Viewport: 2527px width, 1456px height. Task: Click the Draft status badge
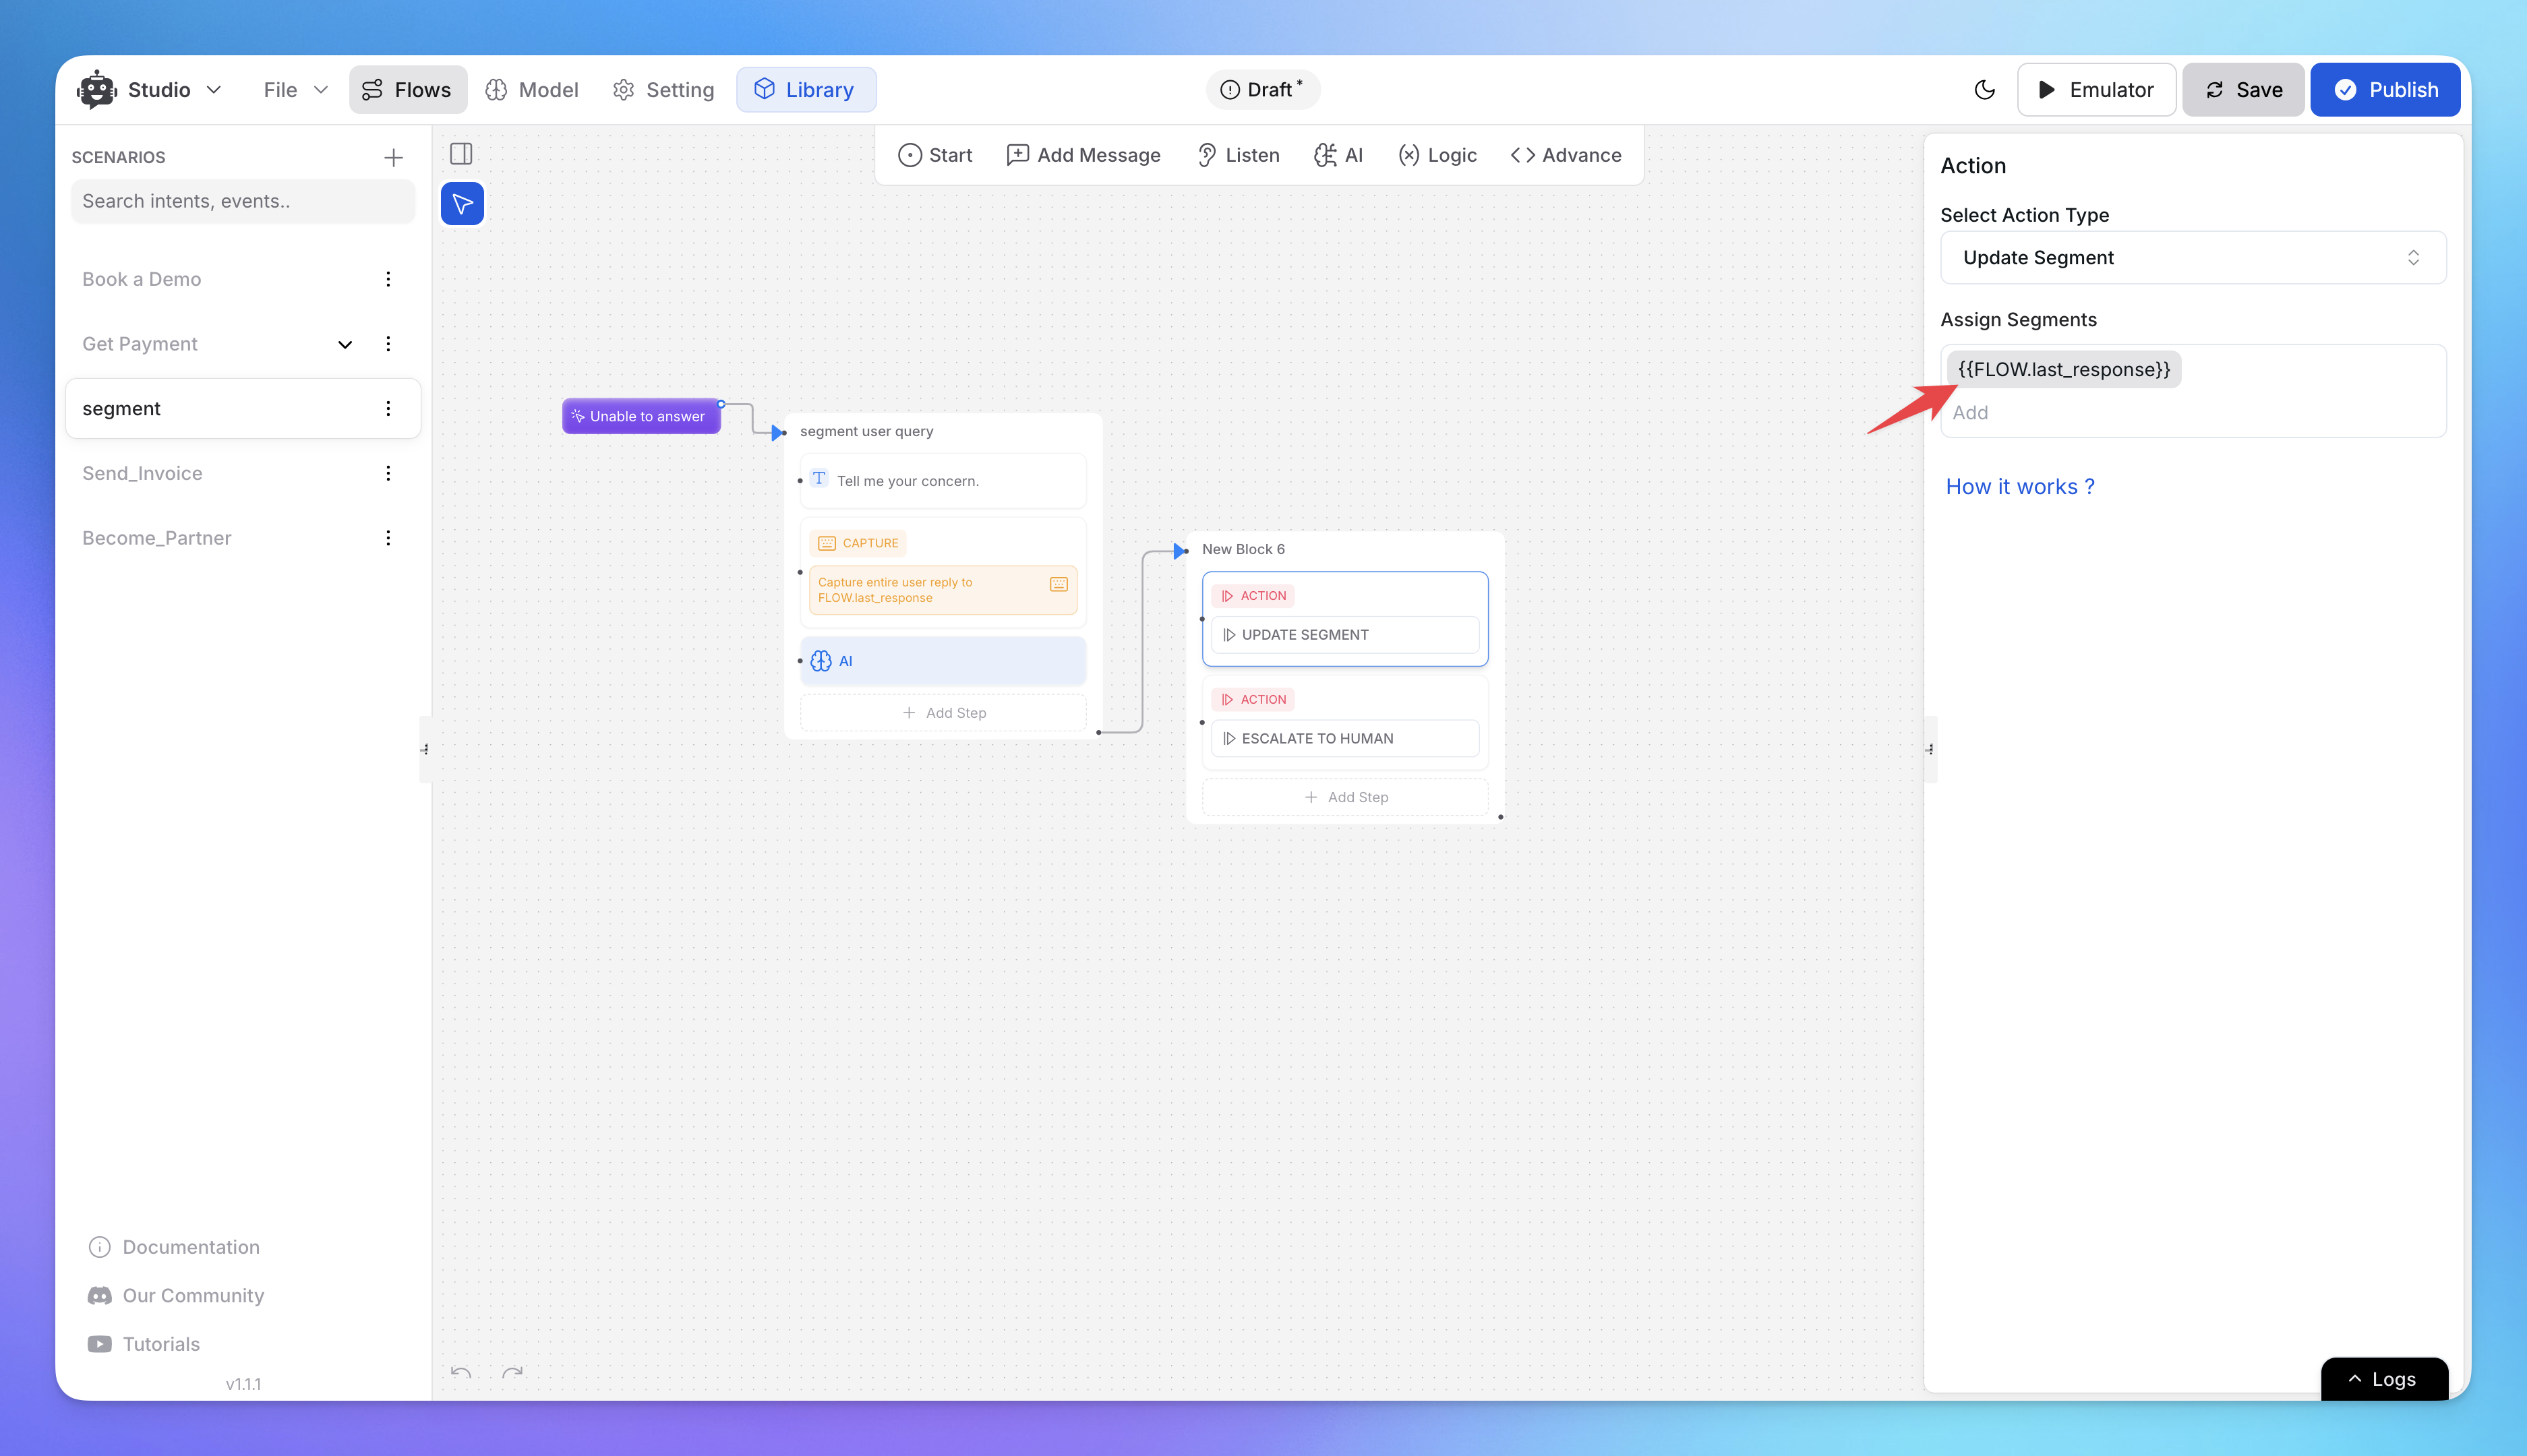tap(1262, 90)
